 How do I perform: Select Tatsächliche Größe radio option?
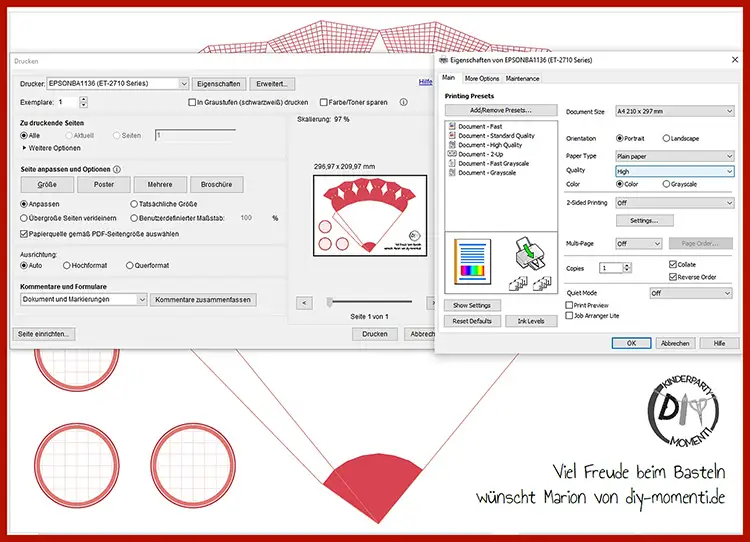pos(134,204)
